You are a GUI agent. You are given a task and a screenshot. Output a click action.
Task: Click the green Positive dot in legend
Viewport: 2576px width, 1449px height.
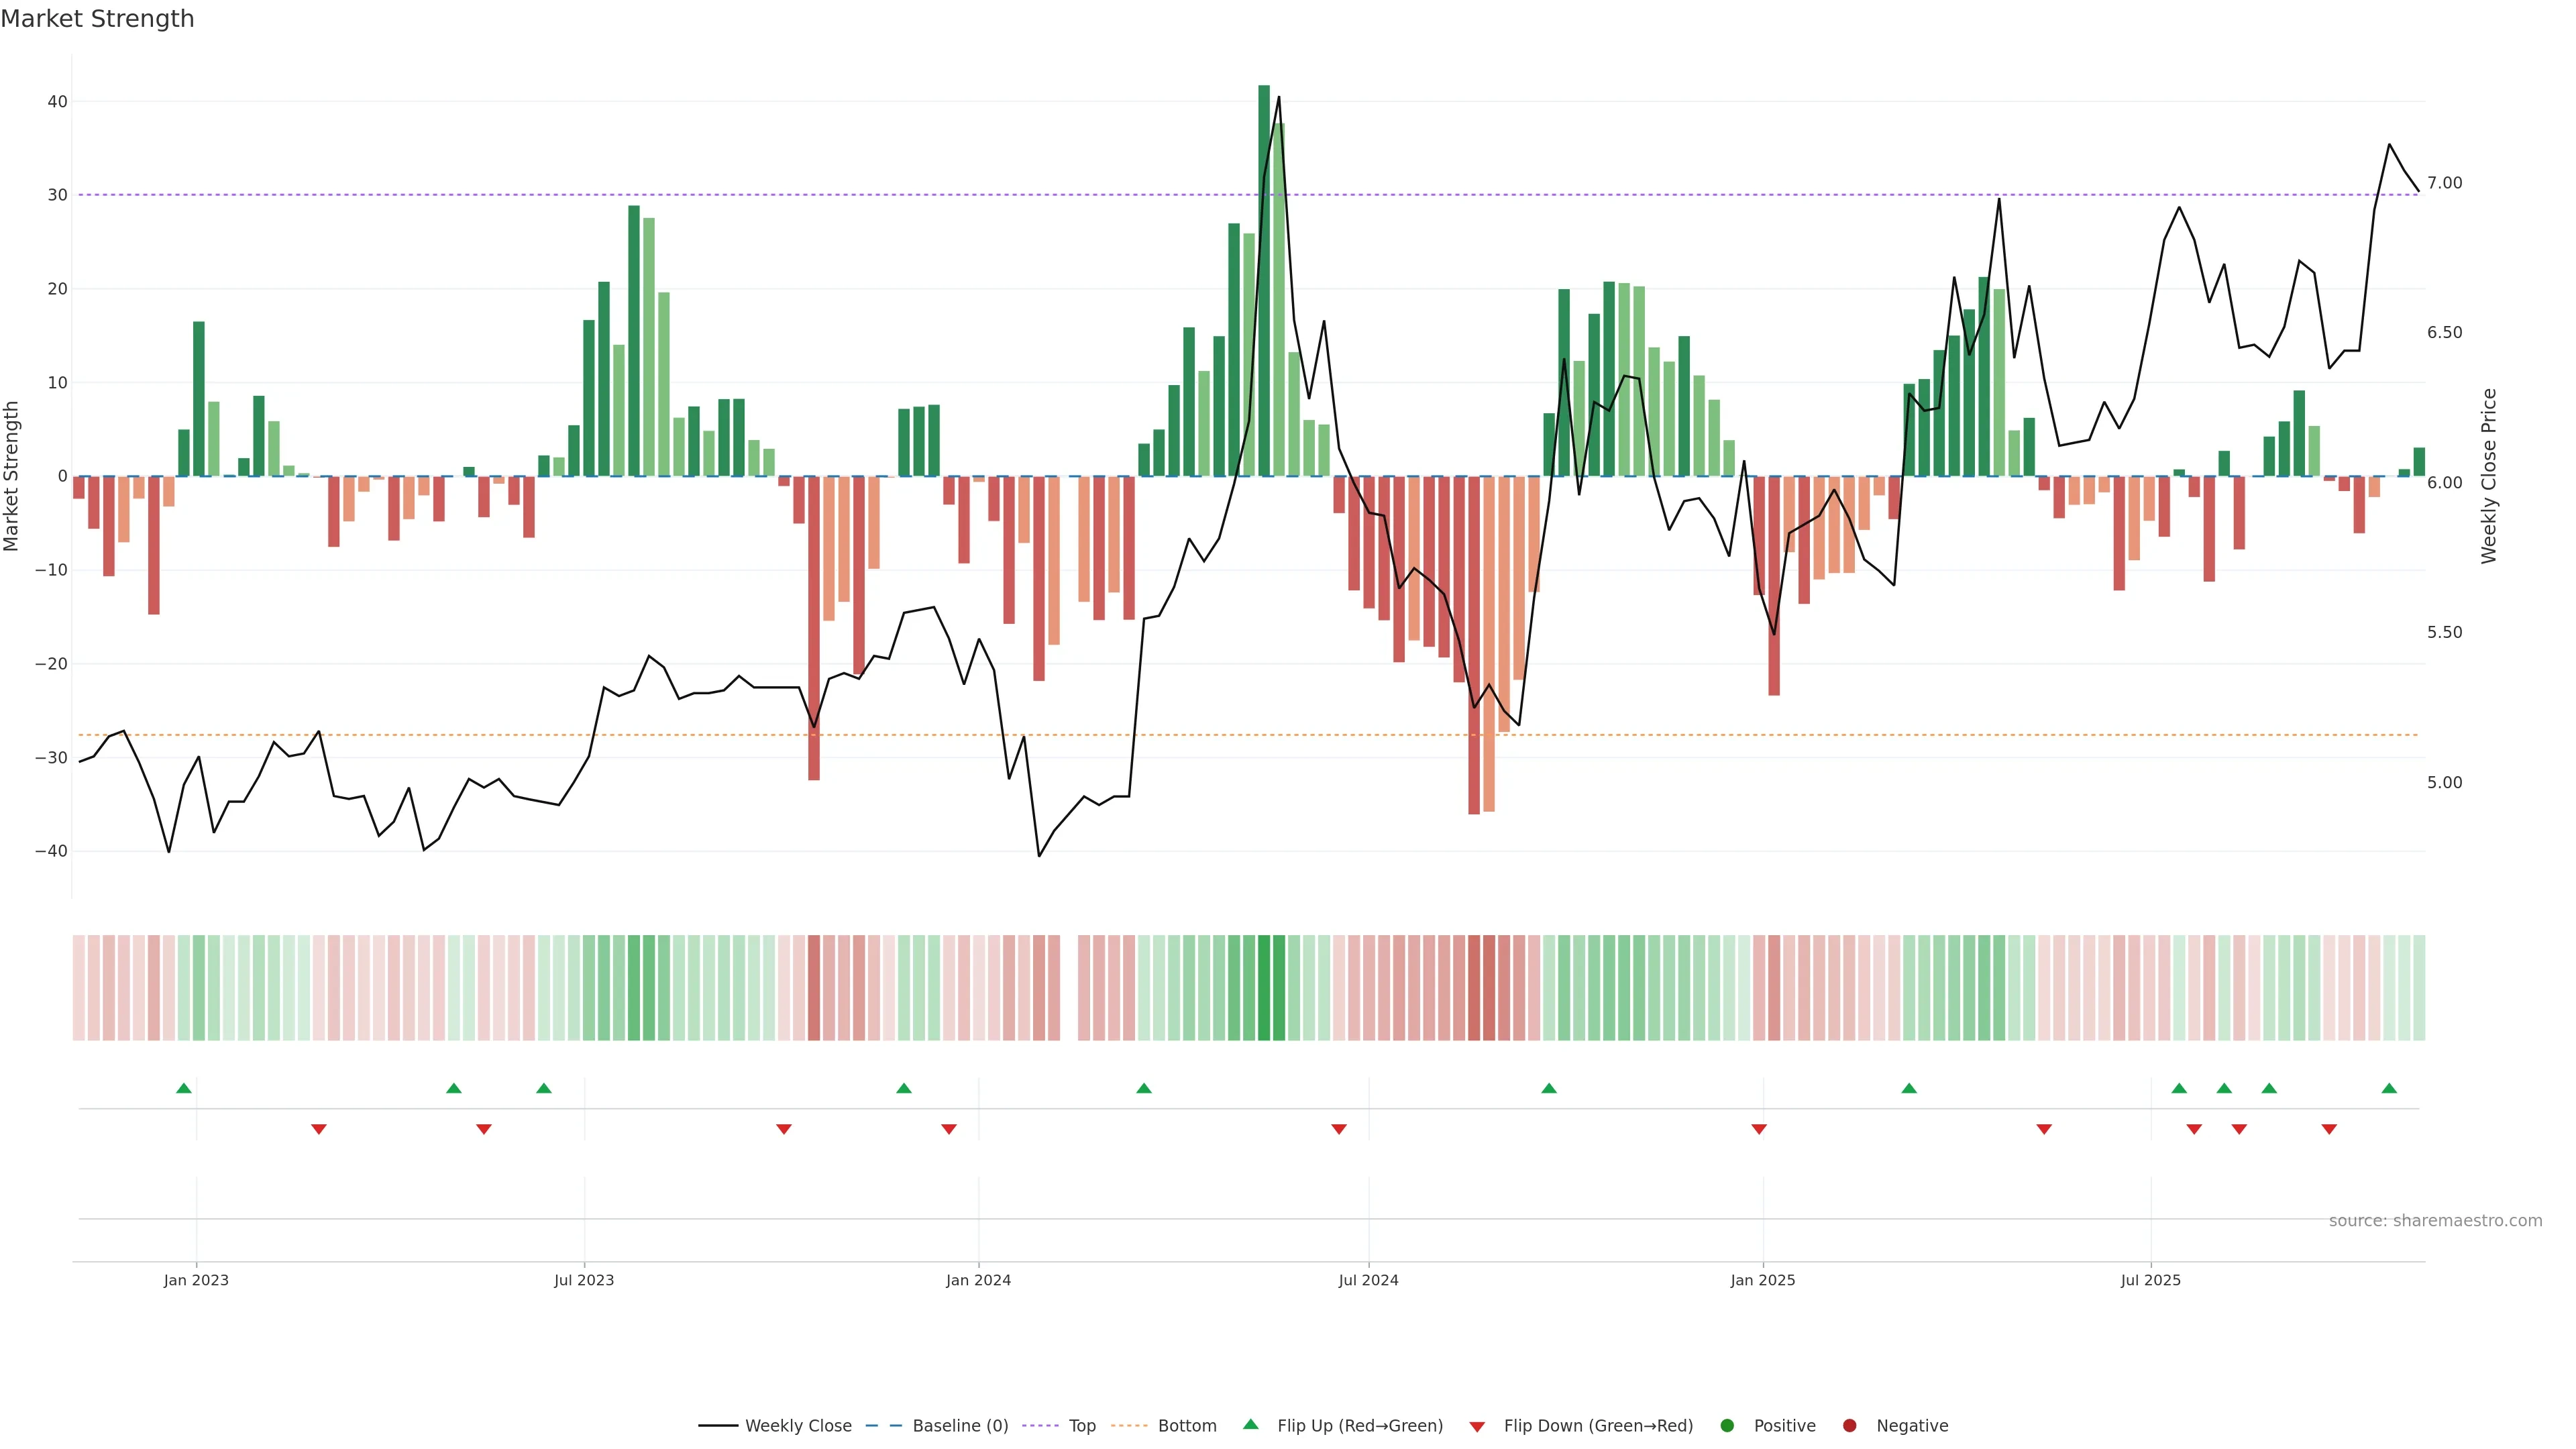1727,1426
